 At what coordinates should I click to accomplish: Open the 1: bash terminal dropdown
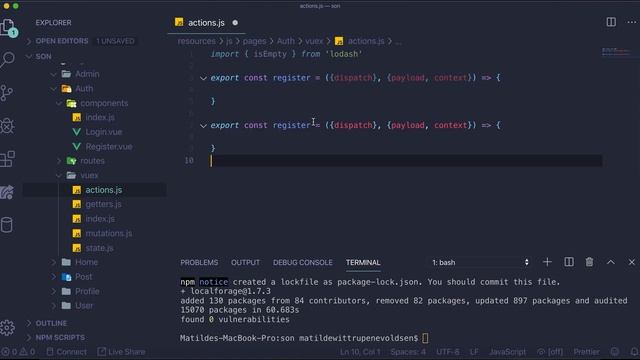pyautogui.click(x=480, y=262)
